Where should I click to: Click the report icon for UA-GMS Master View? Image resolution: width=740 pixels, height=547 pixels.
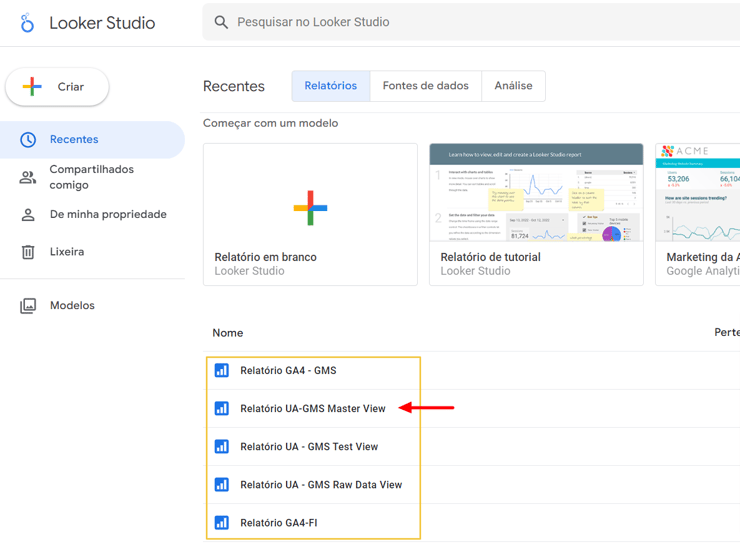tap(222, 408)
